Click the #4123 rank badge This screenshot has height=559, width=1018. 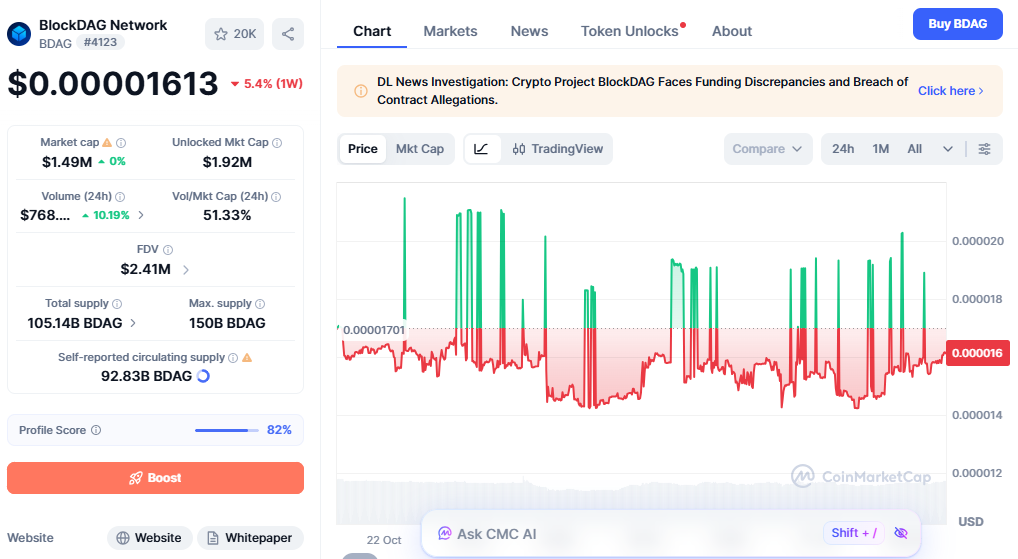coord(101,42)
